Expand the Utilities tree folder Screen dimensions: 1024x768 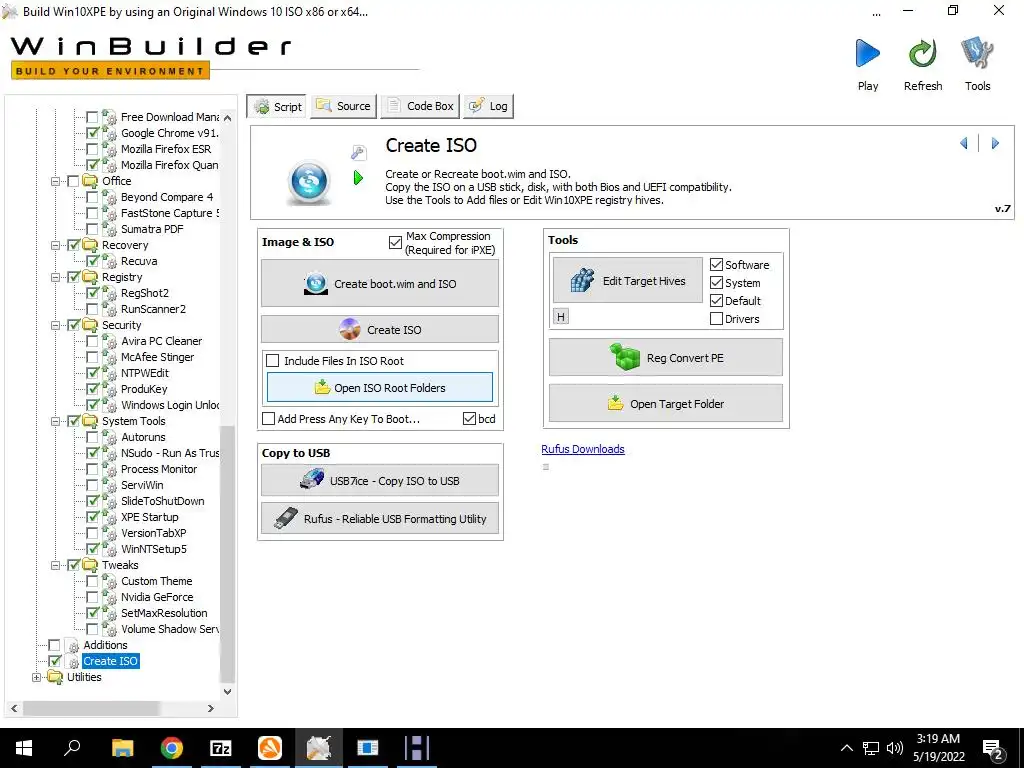tap(37, 677)
